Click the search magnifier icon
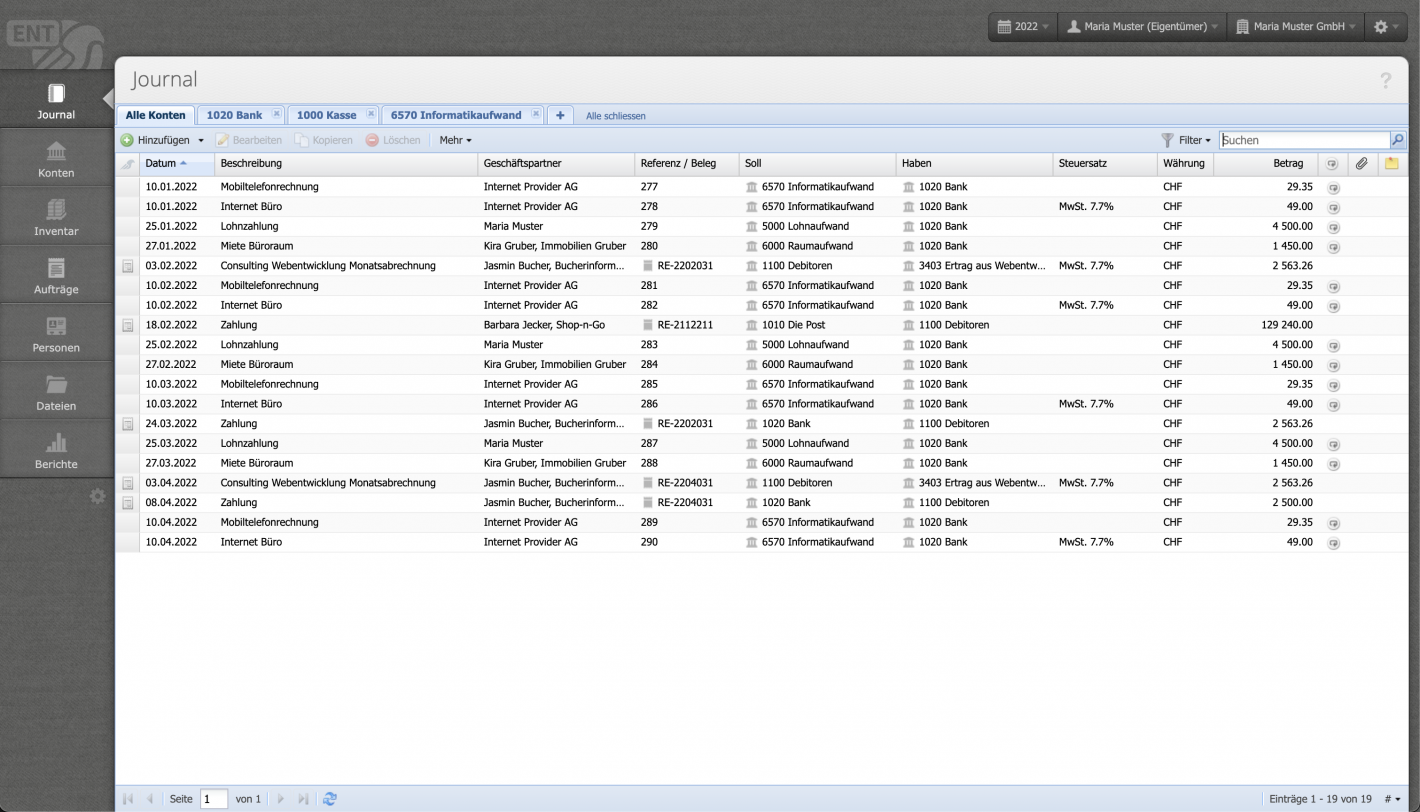 (1398, 140)
